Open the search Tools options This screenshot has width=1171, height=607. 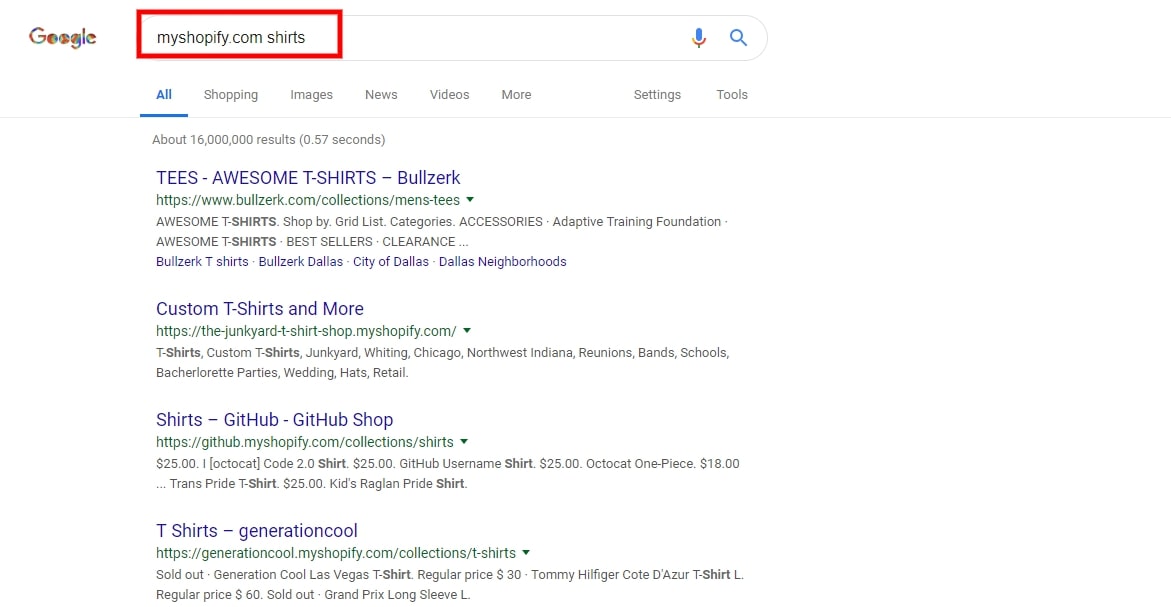coord(732,95)
